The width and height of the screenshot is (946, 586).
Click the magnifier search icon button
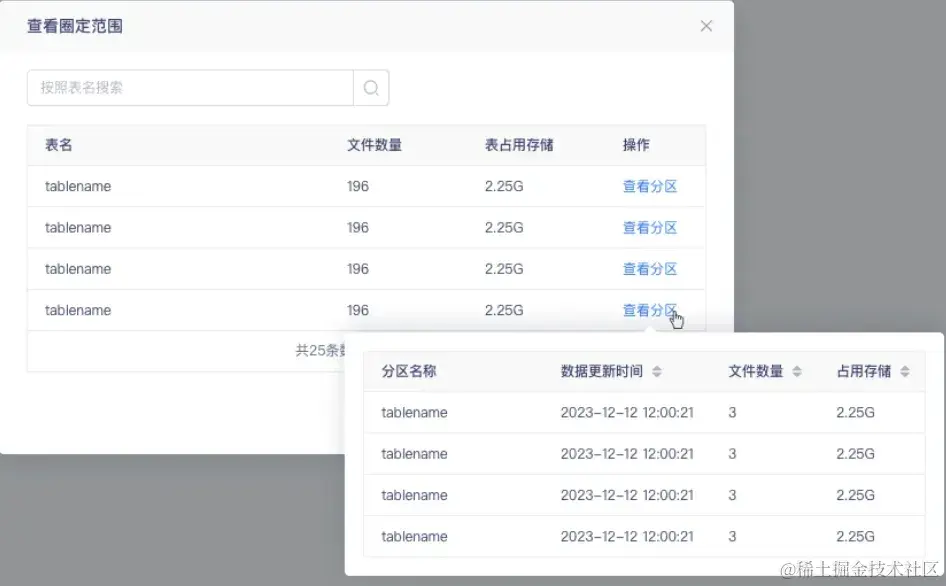click(371, 88)
